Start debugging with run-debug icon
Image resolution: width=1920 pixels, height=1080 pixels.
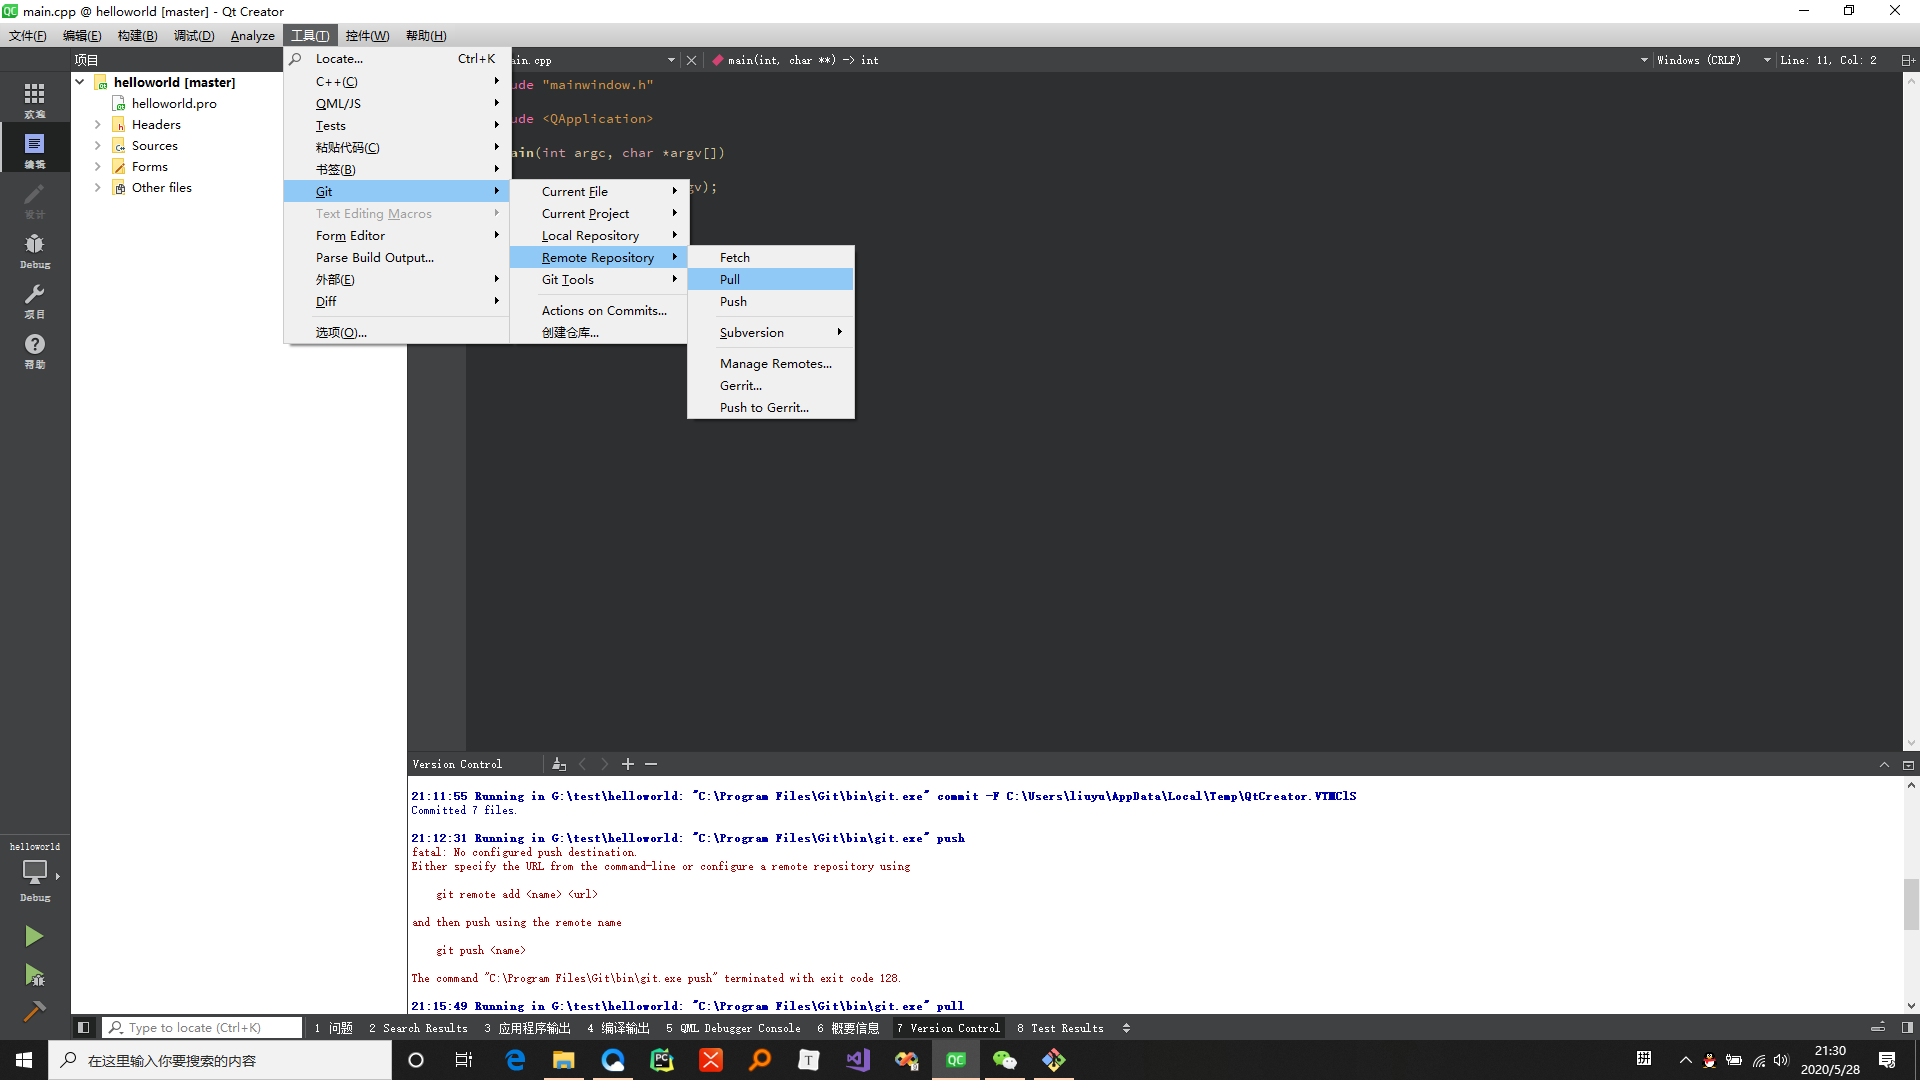pos(34,975)
